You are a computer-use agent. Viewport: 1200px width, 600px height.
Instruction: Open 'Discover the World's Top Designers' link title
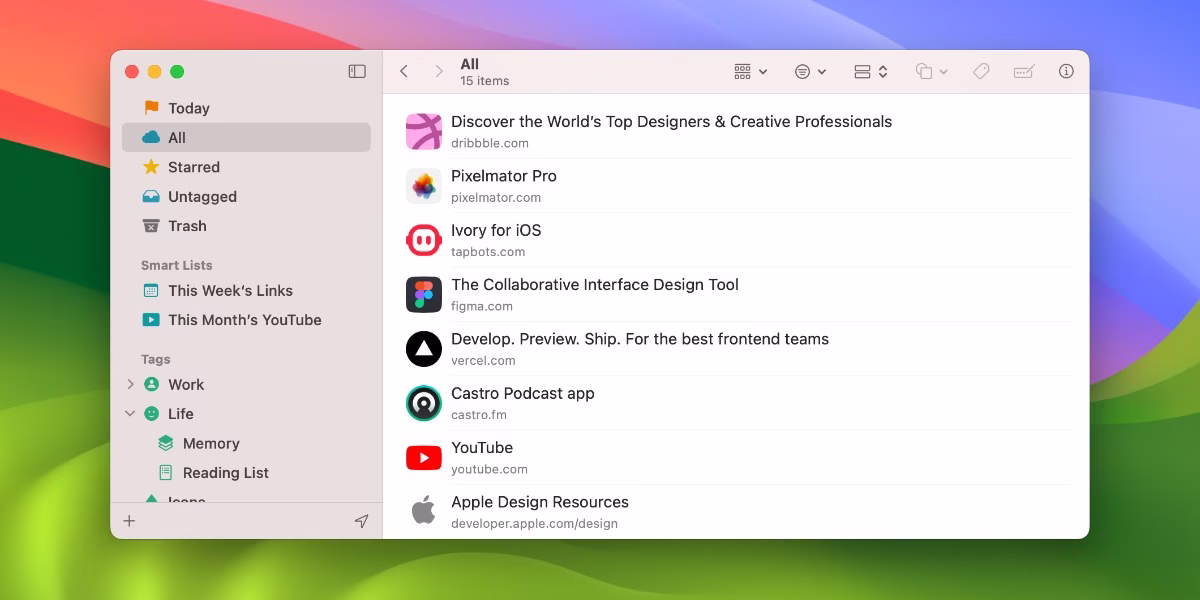click(x=671, y=122)
